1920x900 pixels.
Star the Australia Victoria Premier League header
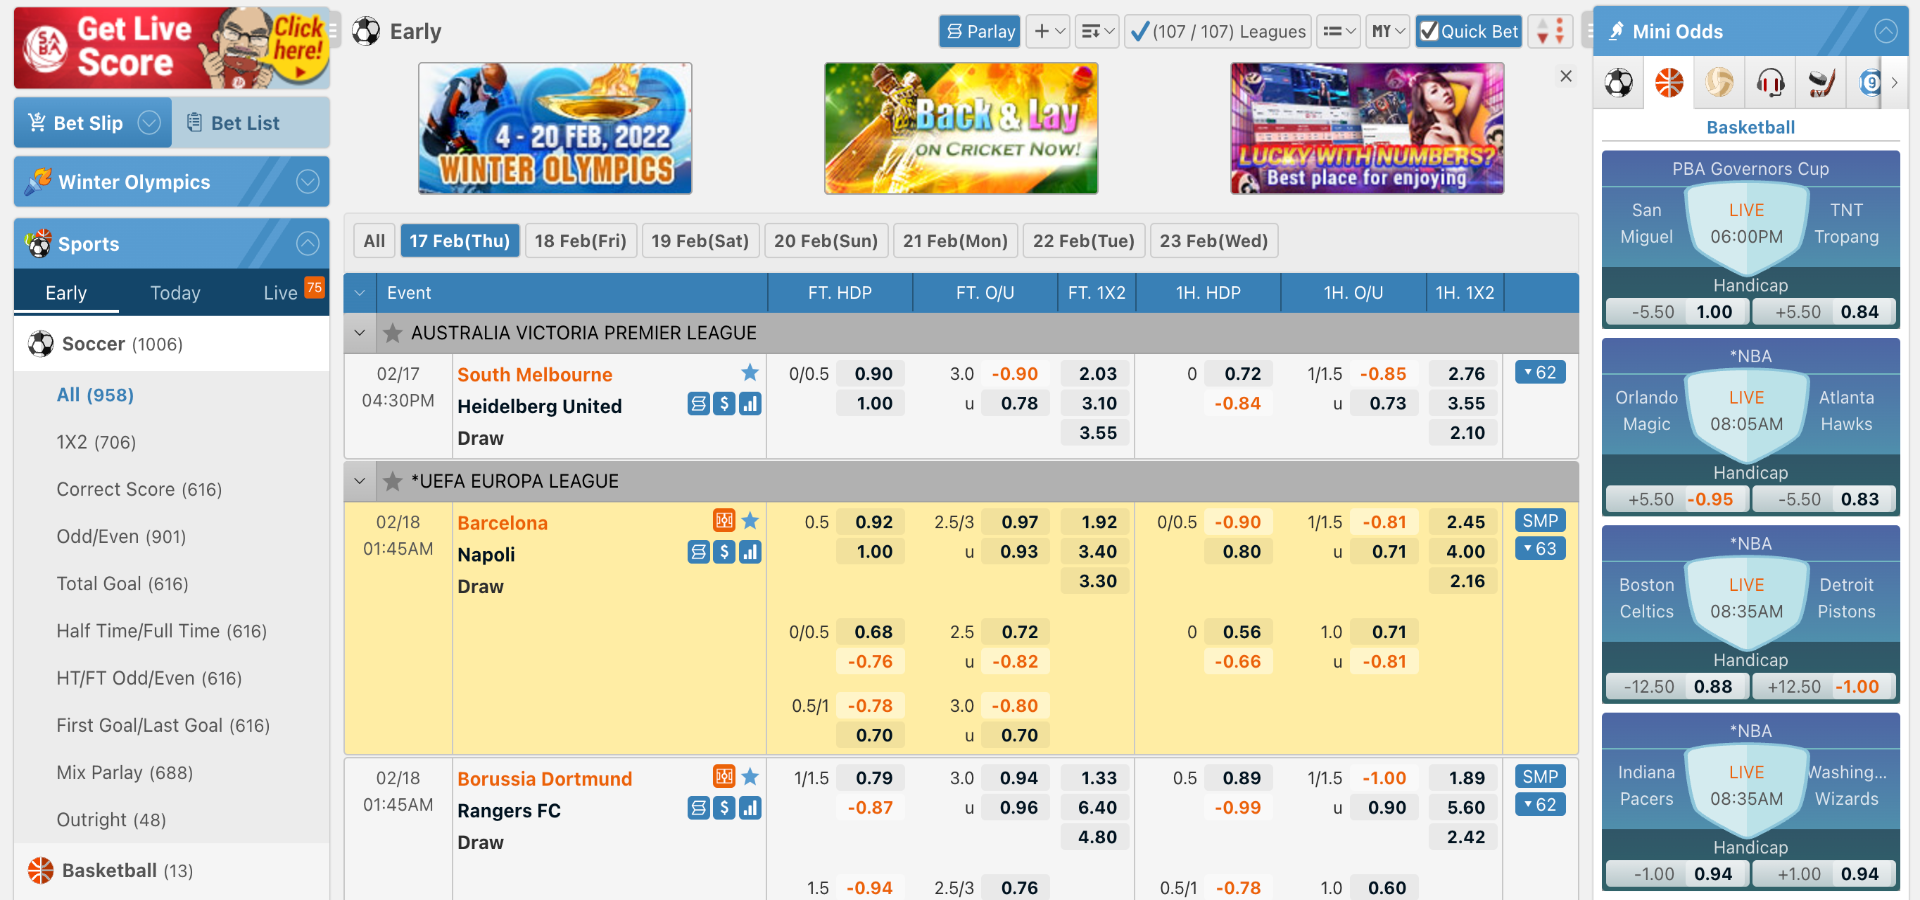(x=393, y=333)
